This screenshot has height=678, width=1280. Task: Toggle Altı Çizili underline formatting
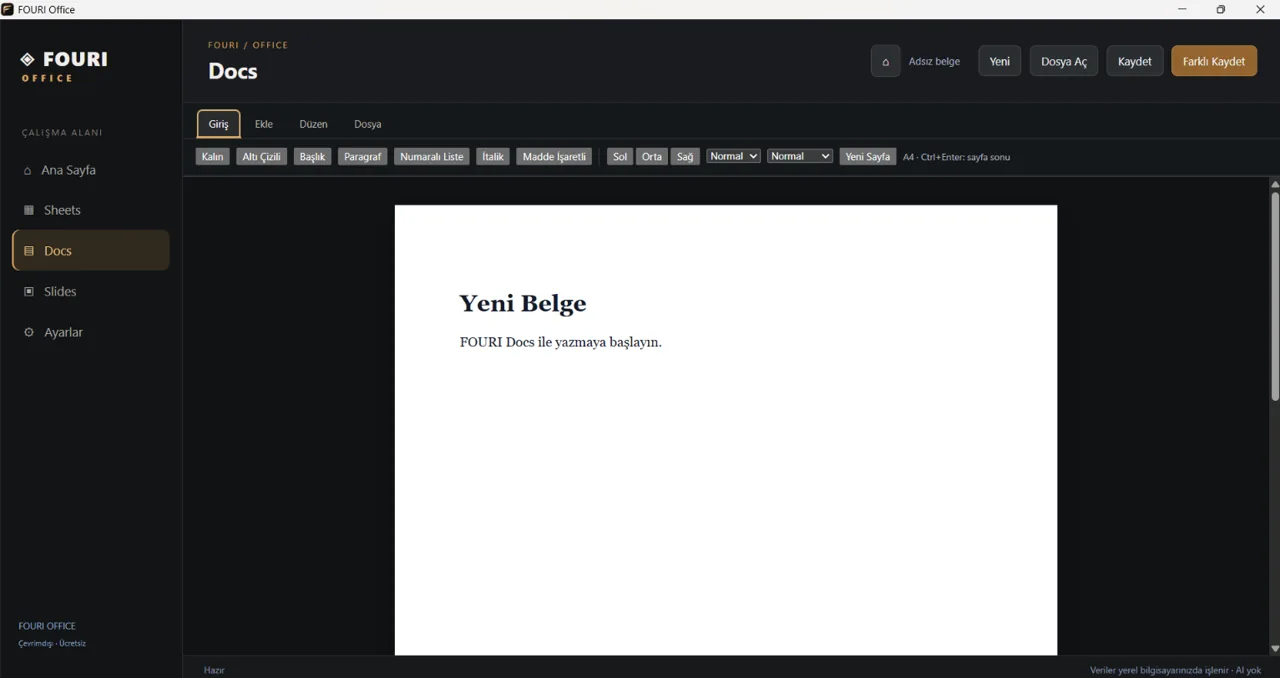point(262,157)
